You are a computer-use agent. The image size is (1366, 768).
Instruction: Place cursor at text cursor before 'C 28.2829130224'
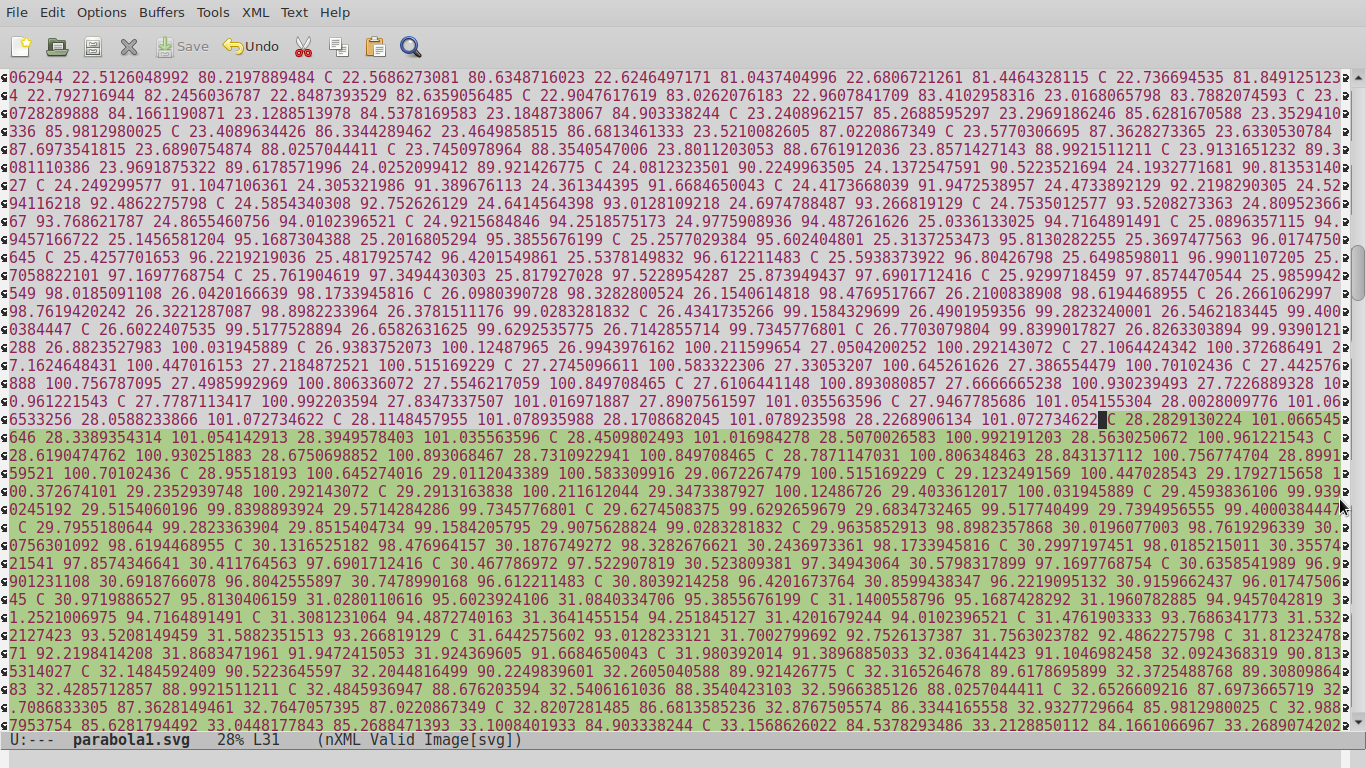coord(1103,420)
